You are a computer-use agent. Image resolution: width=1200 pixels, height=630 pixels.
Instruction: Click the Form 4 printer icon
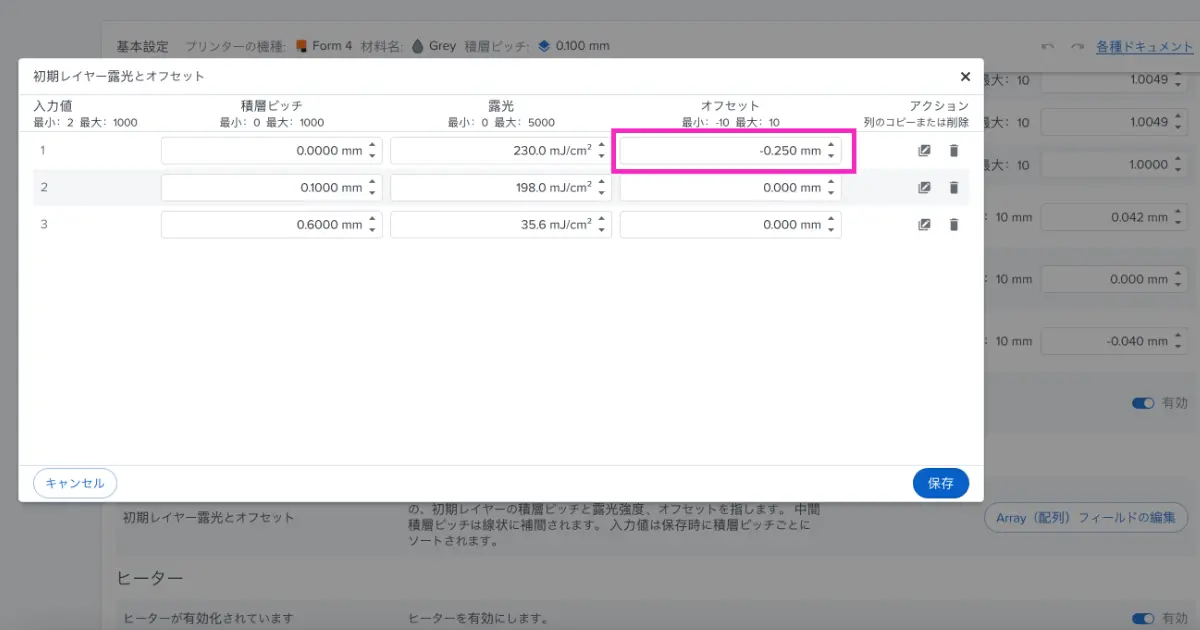pos(301,46)
